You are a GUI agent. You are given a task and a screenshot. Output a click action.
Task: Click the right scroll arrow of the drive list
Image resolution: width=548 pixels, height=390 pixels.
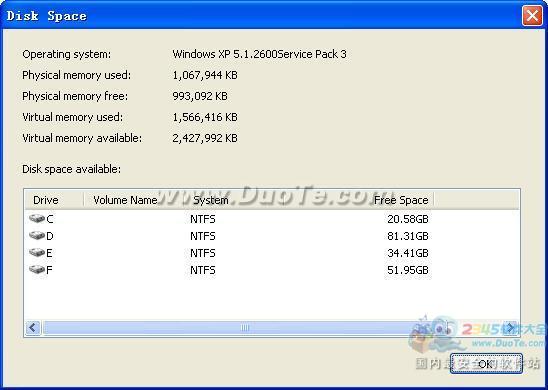coord(511,327)
